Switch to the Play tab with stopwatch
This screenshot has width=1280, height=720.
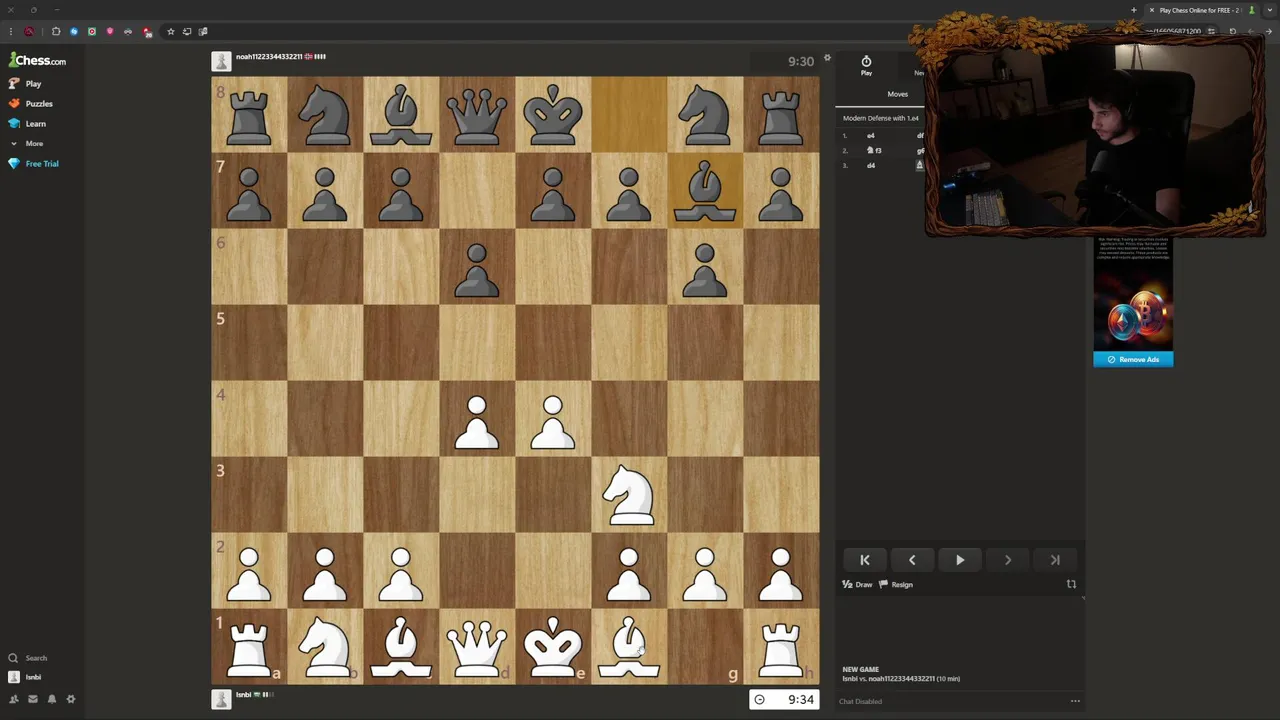[x=866, y=66]
